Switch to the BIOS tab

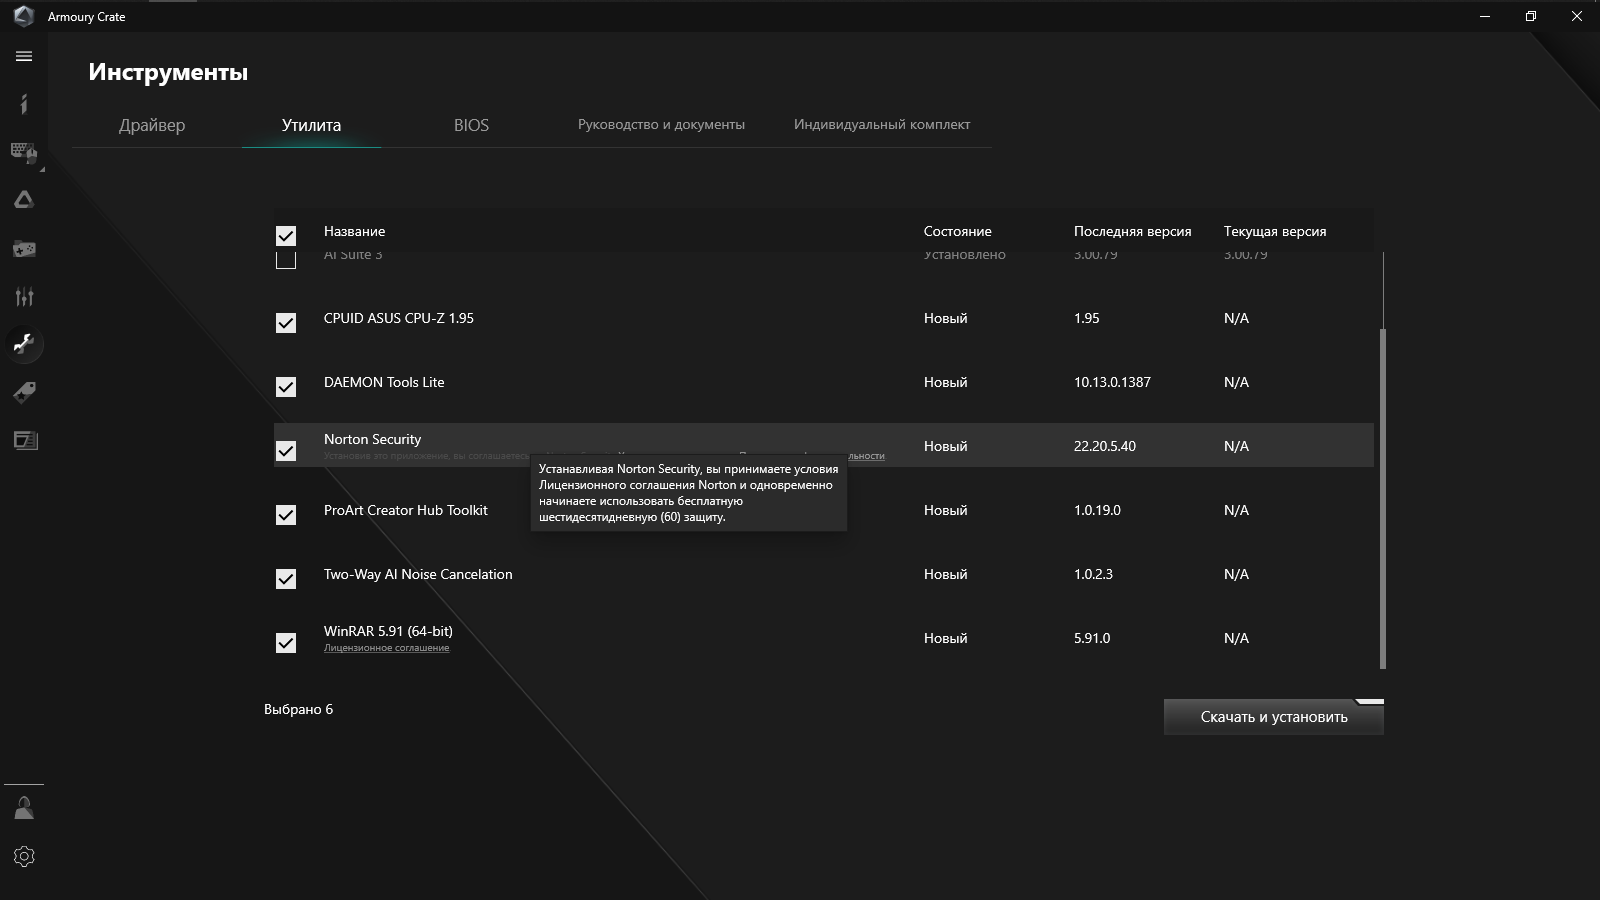471,125
